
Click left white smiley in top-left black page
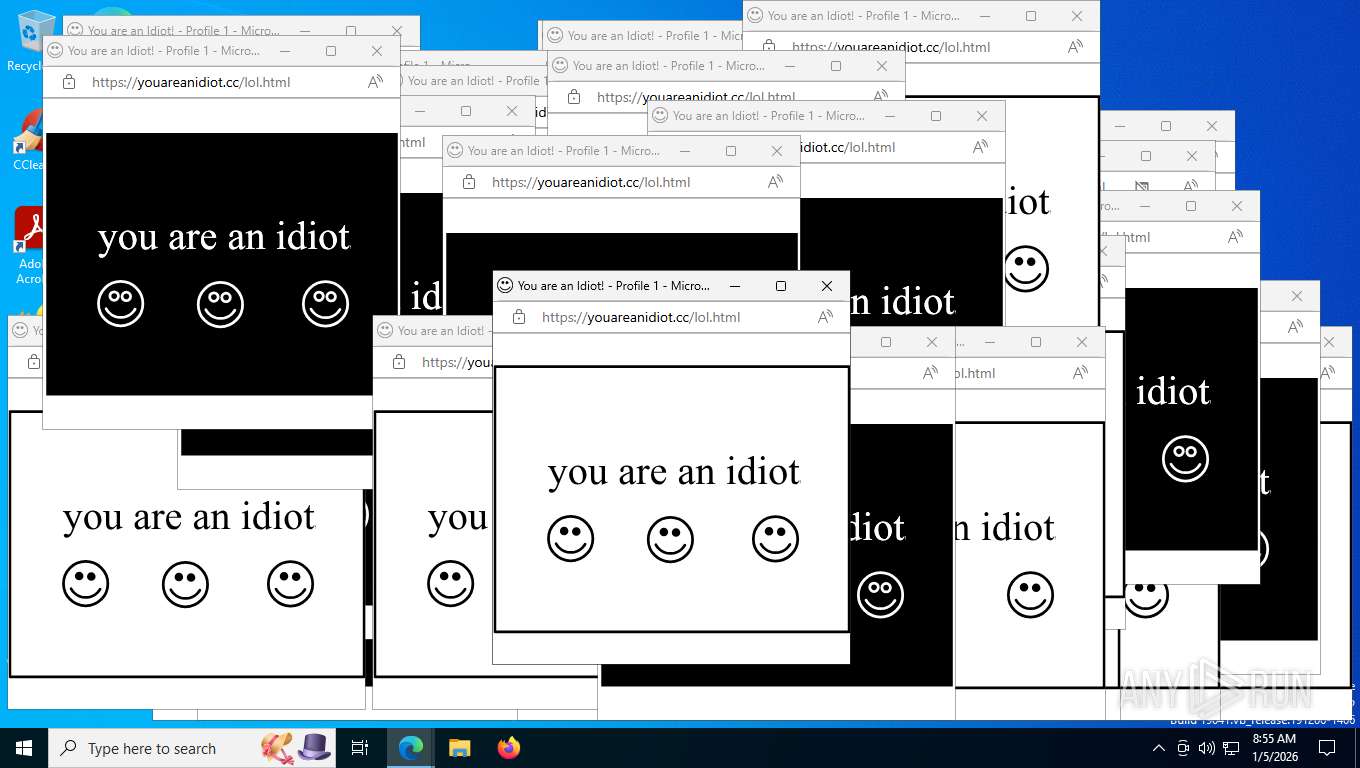pyautogui.click(x=121, y=304)
